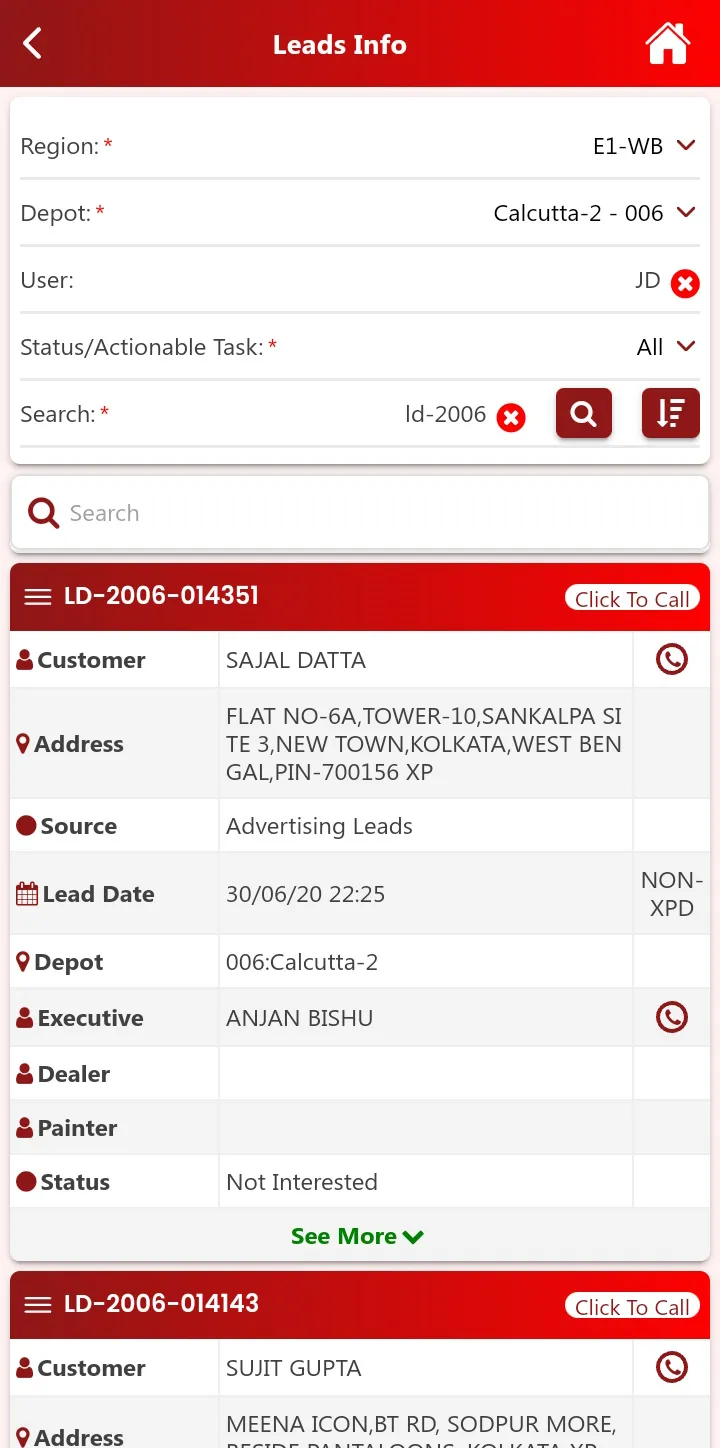Image resolution: width=720 pixels, height=1448 pixels.
Task: Click the FLAT NO-6A address text
Action: (424, 744)
